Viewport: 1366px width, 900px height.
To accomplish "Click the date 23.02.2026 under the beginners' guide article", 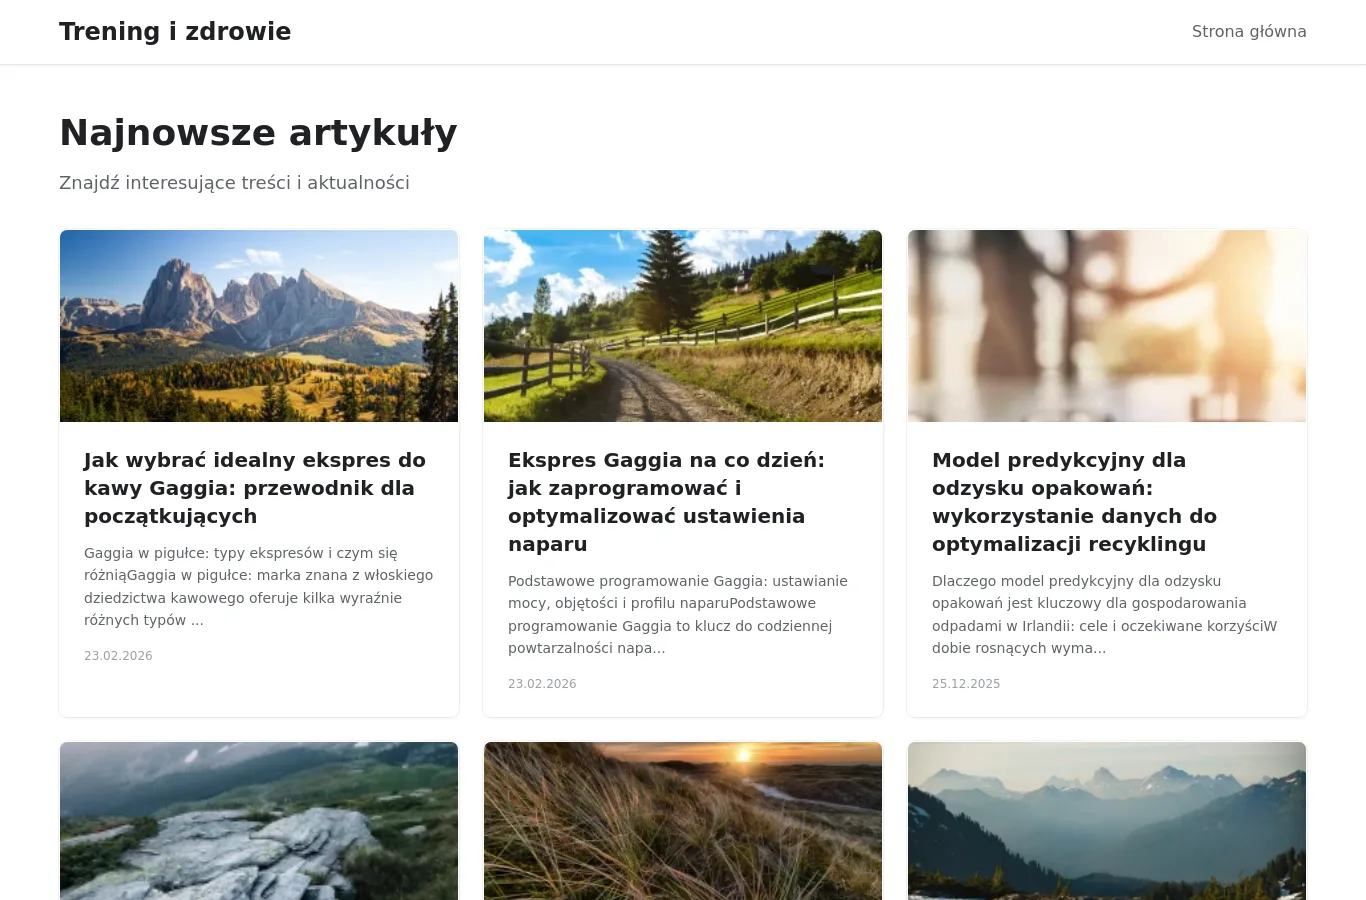I will coord(118,656).
